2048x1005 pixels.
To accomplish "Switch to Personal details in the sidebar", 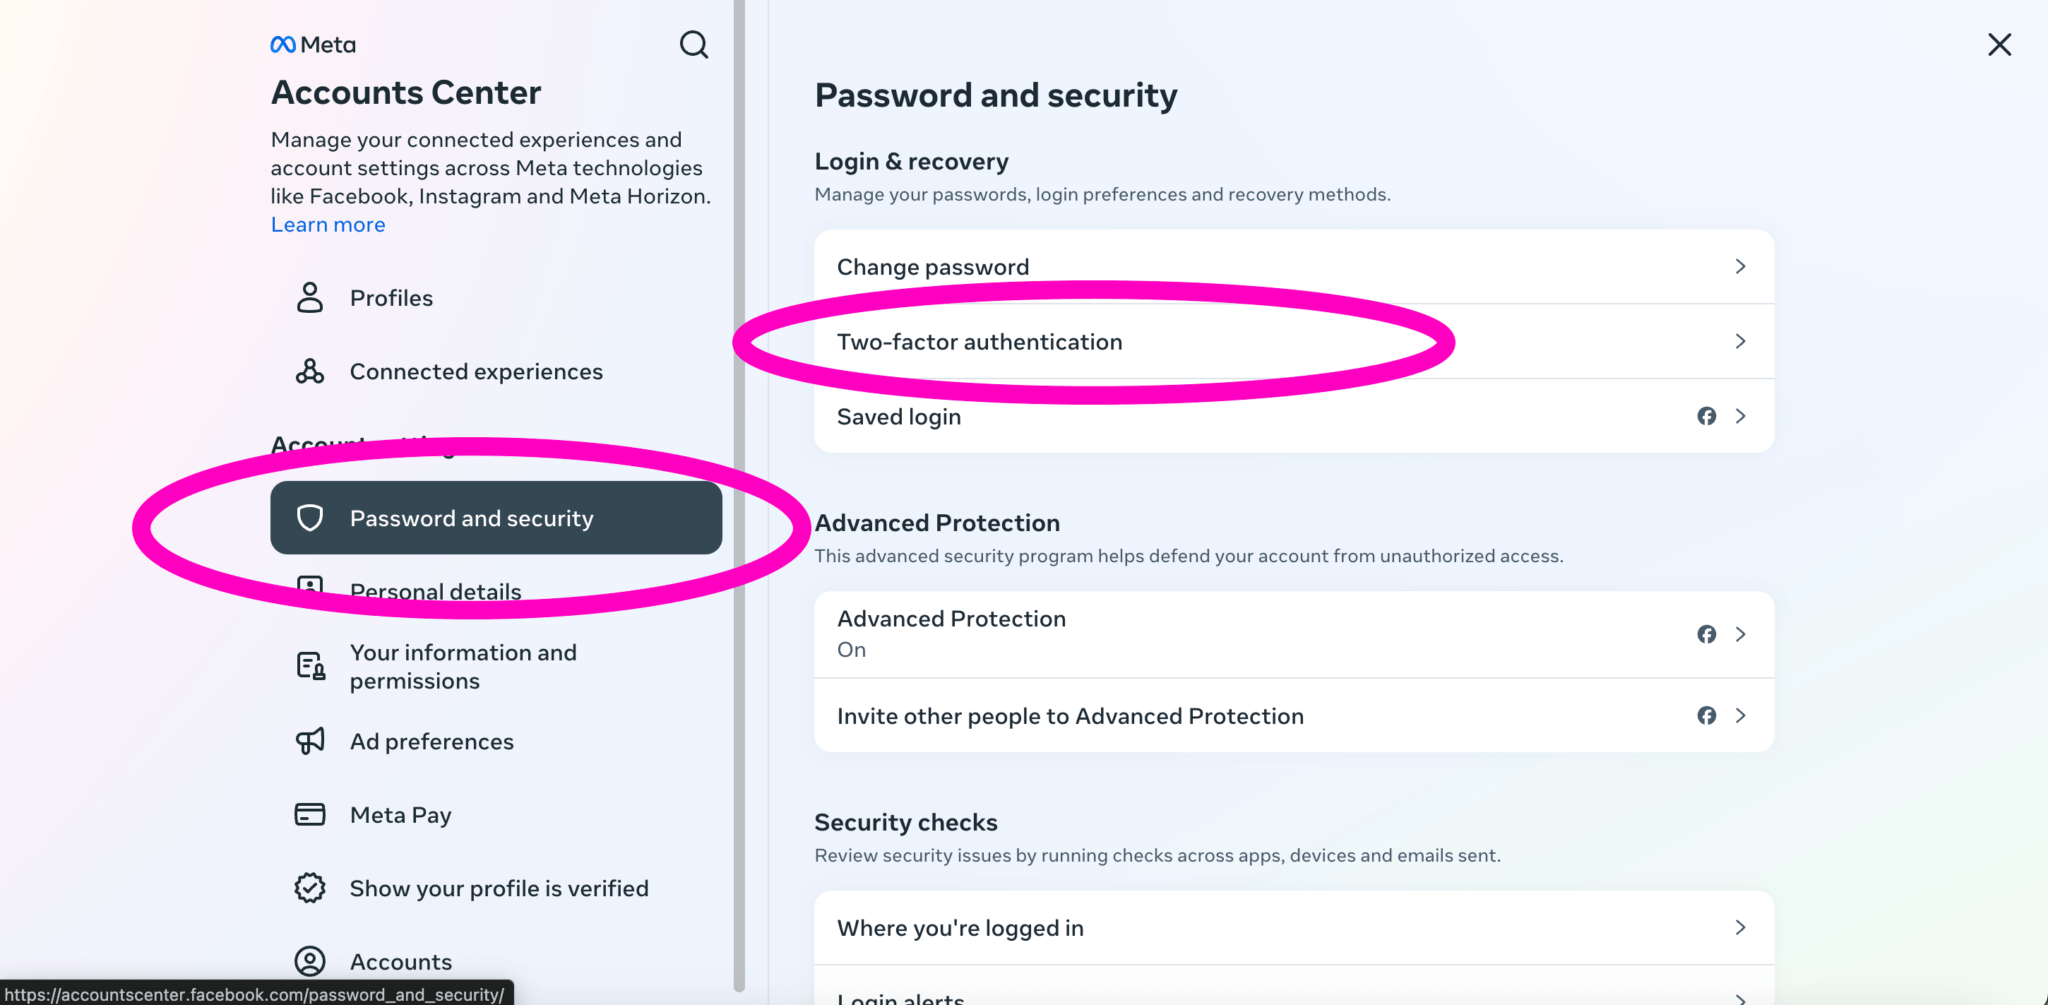I will [x=435, y=590].
